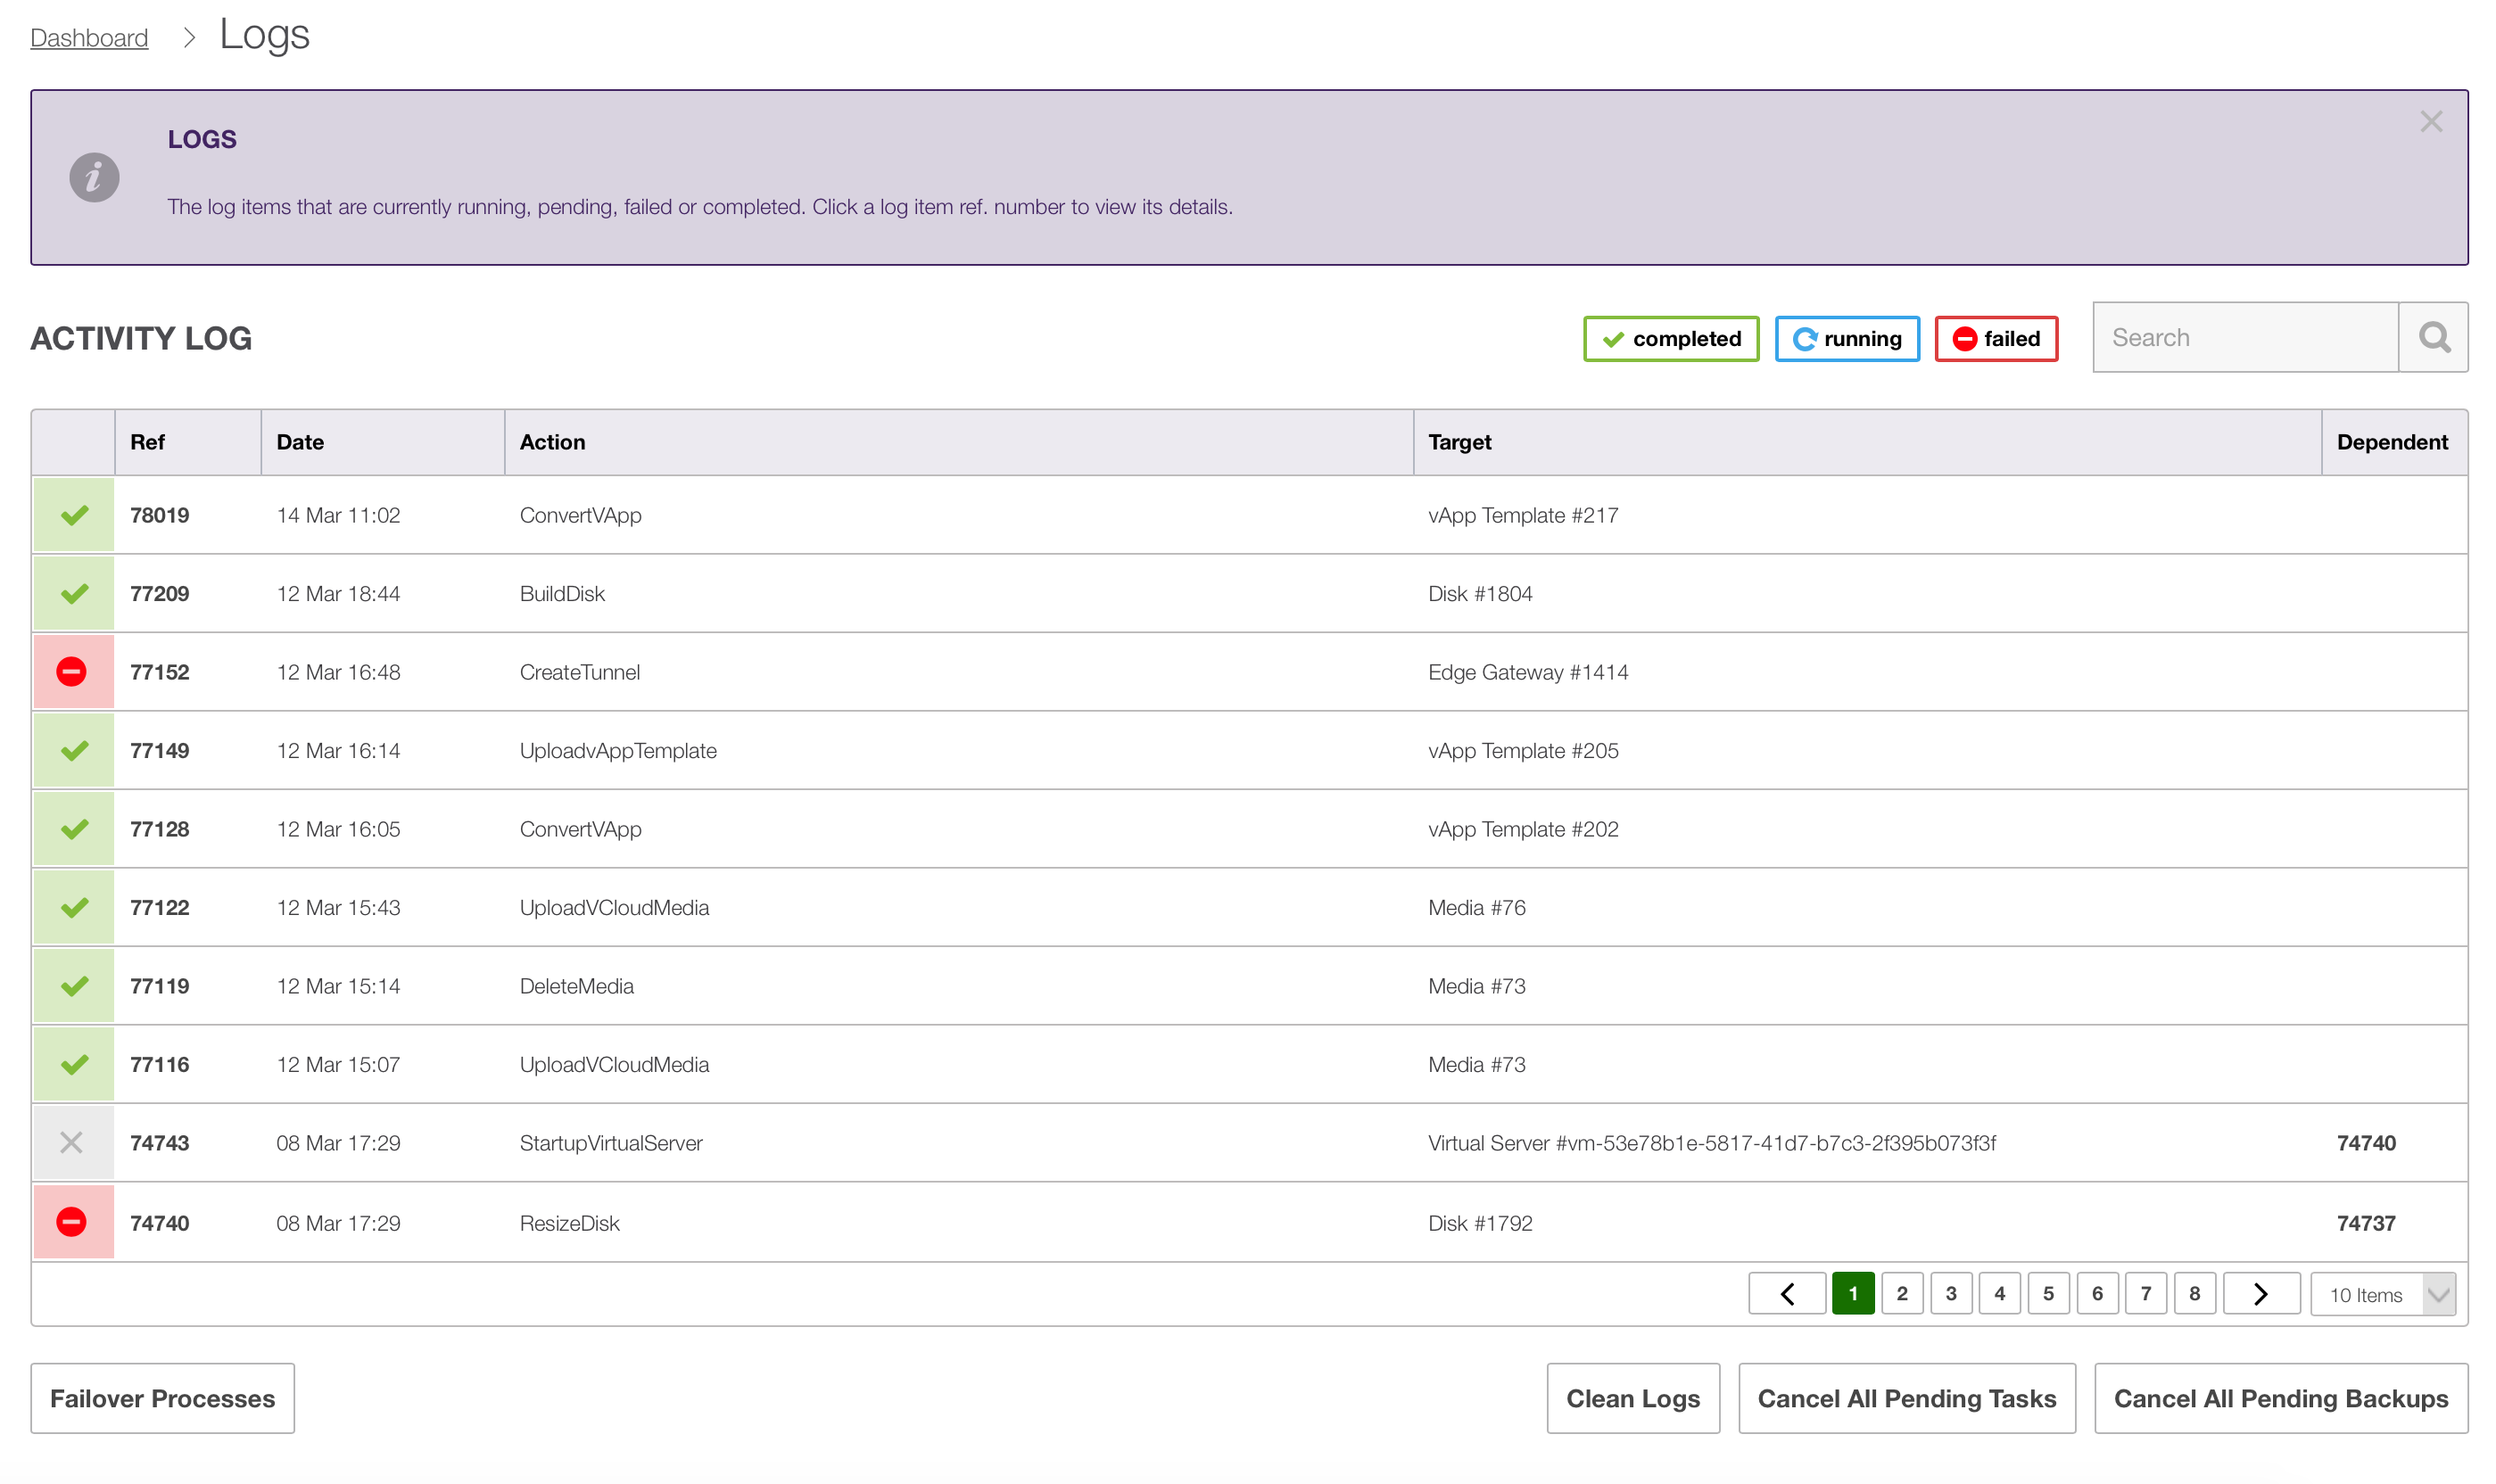Click the search magnifier icon
Screen dimensions: 2496x1484
(x=2434, y=337)
